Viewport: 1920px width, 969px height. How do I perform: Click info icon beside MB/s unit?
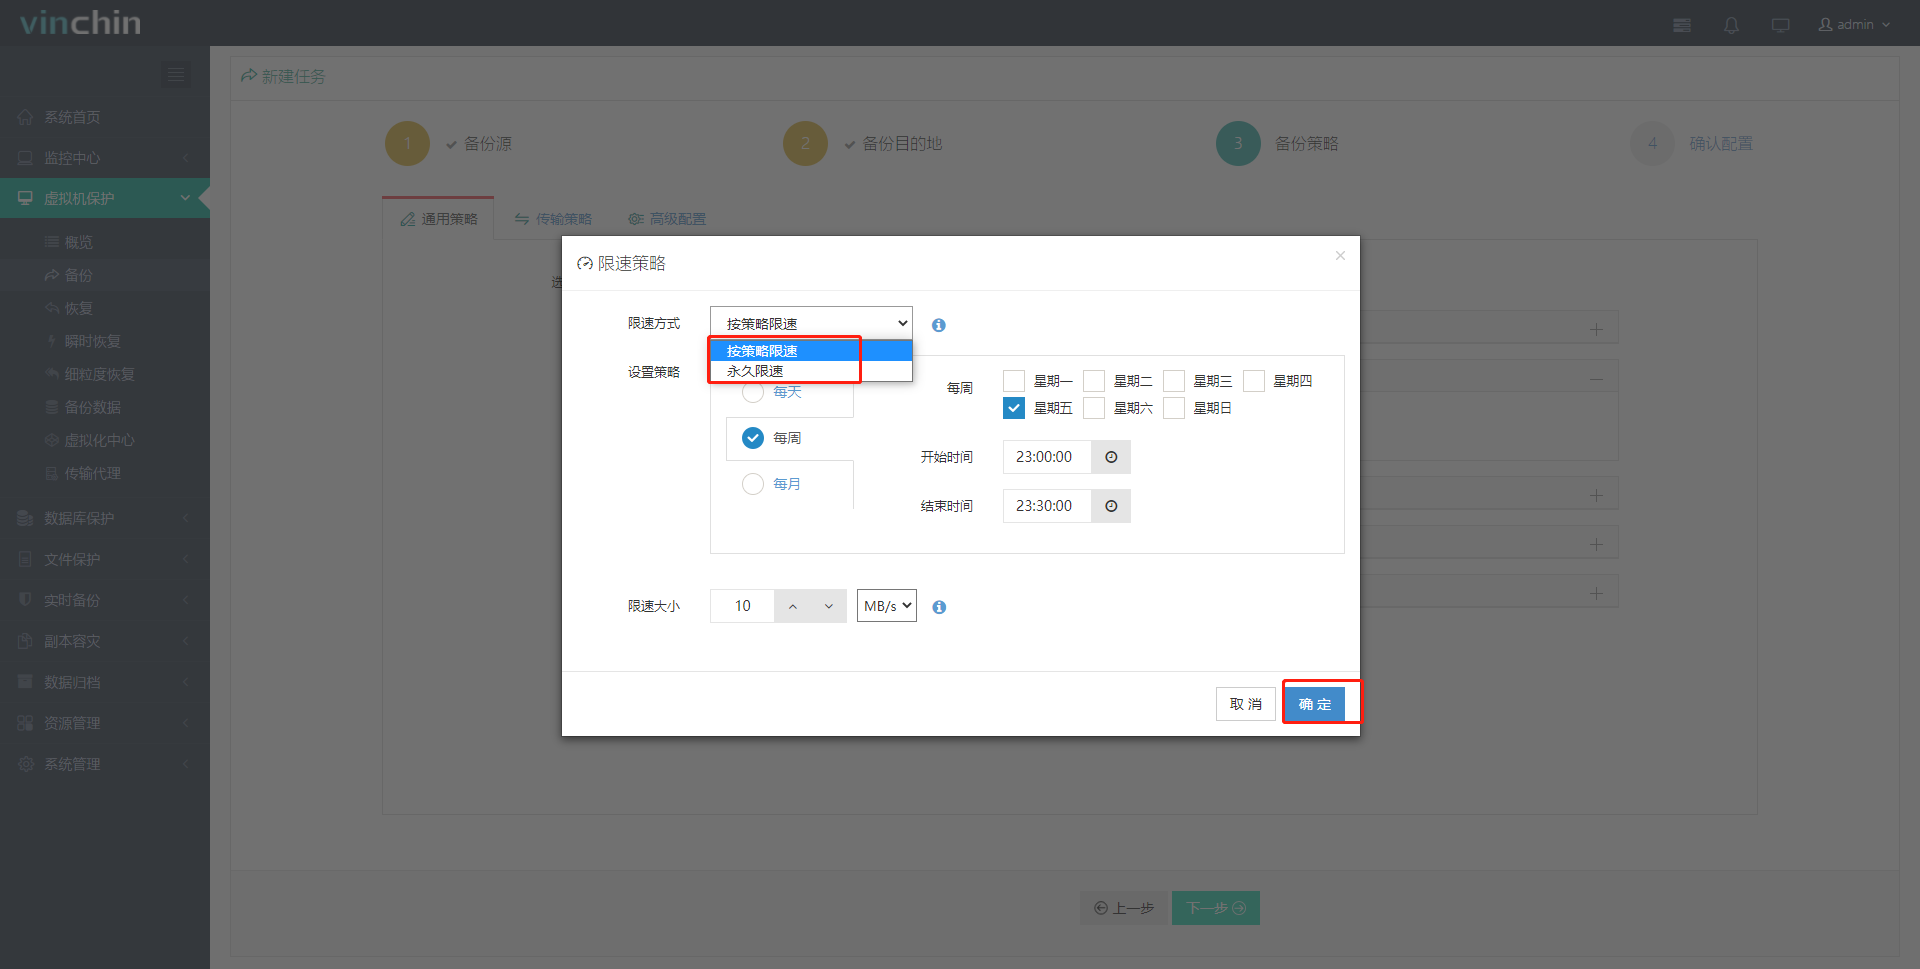[939, 607]
